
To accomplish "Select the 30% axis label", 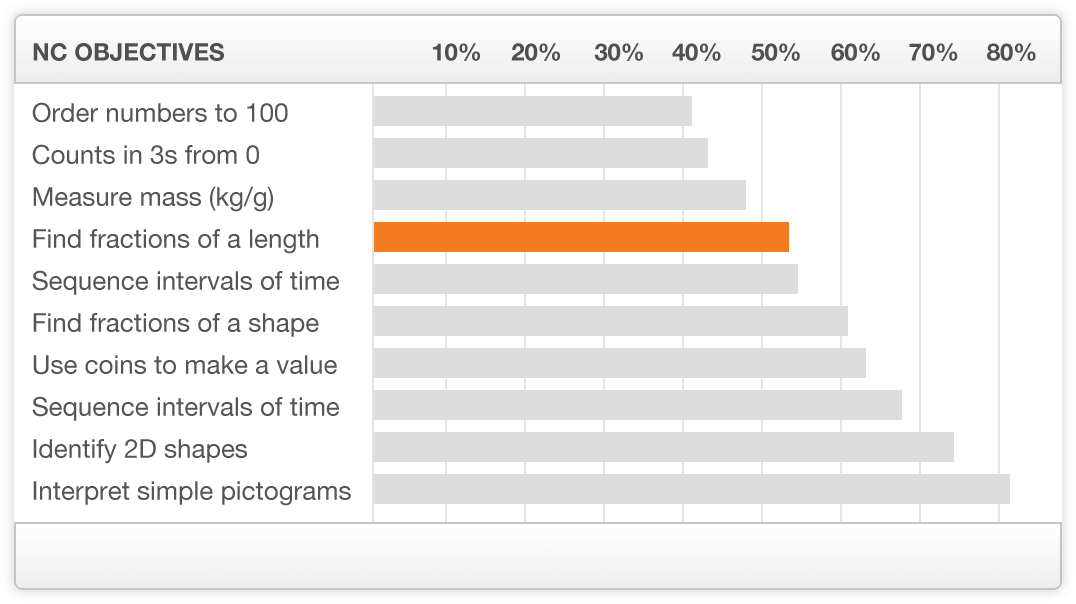I will (x=618, y=53).
